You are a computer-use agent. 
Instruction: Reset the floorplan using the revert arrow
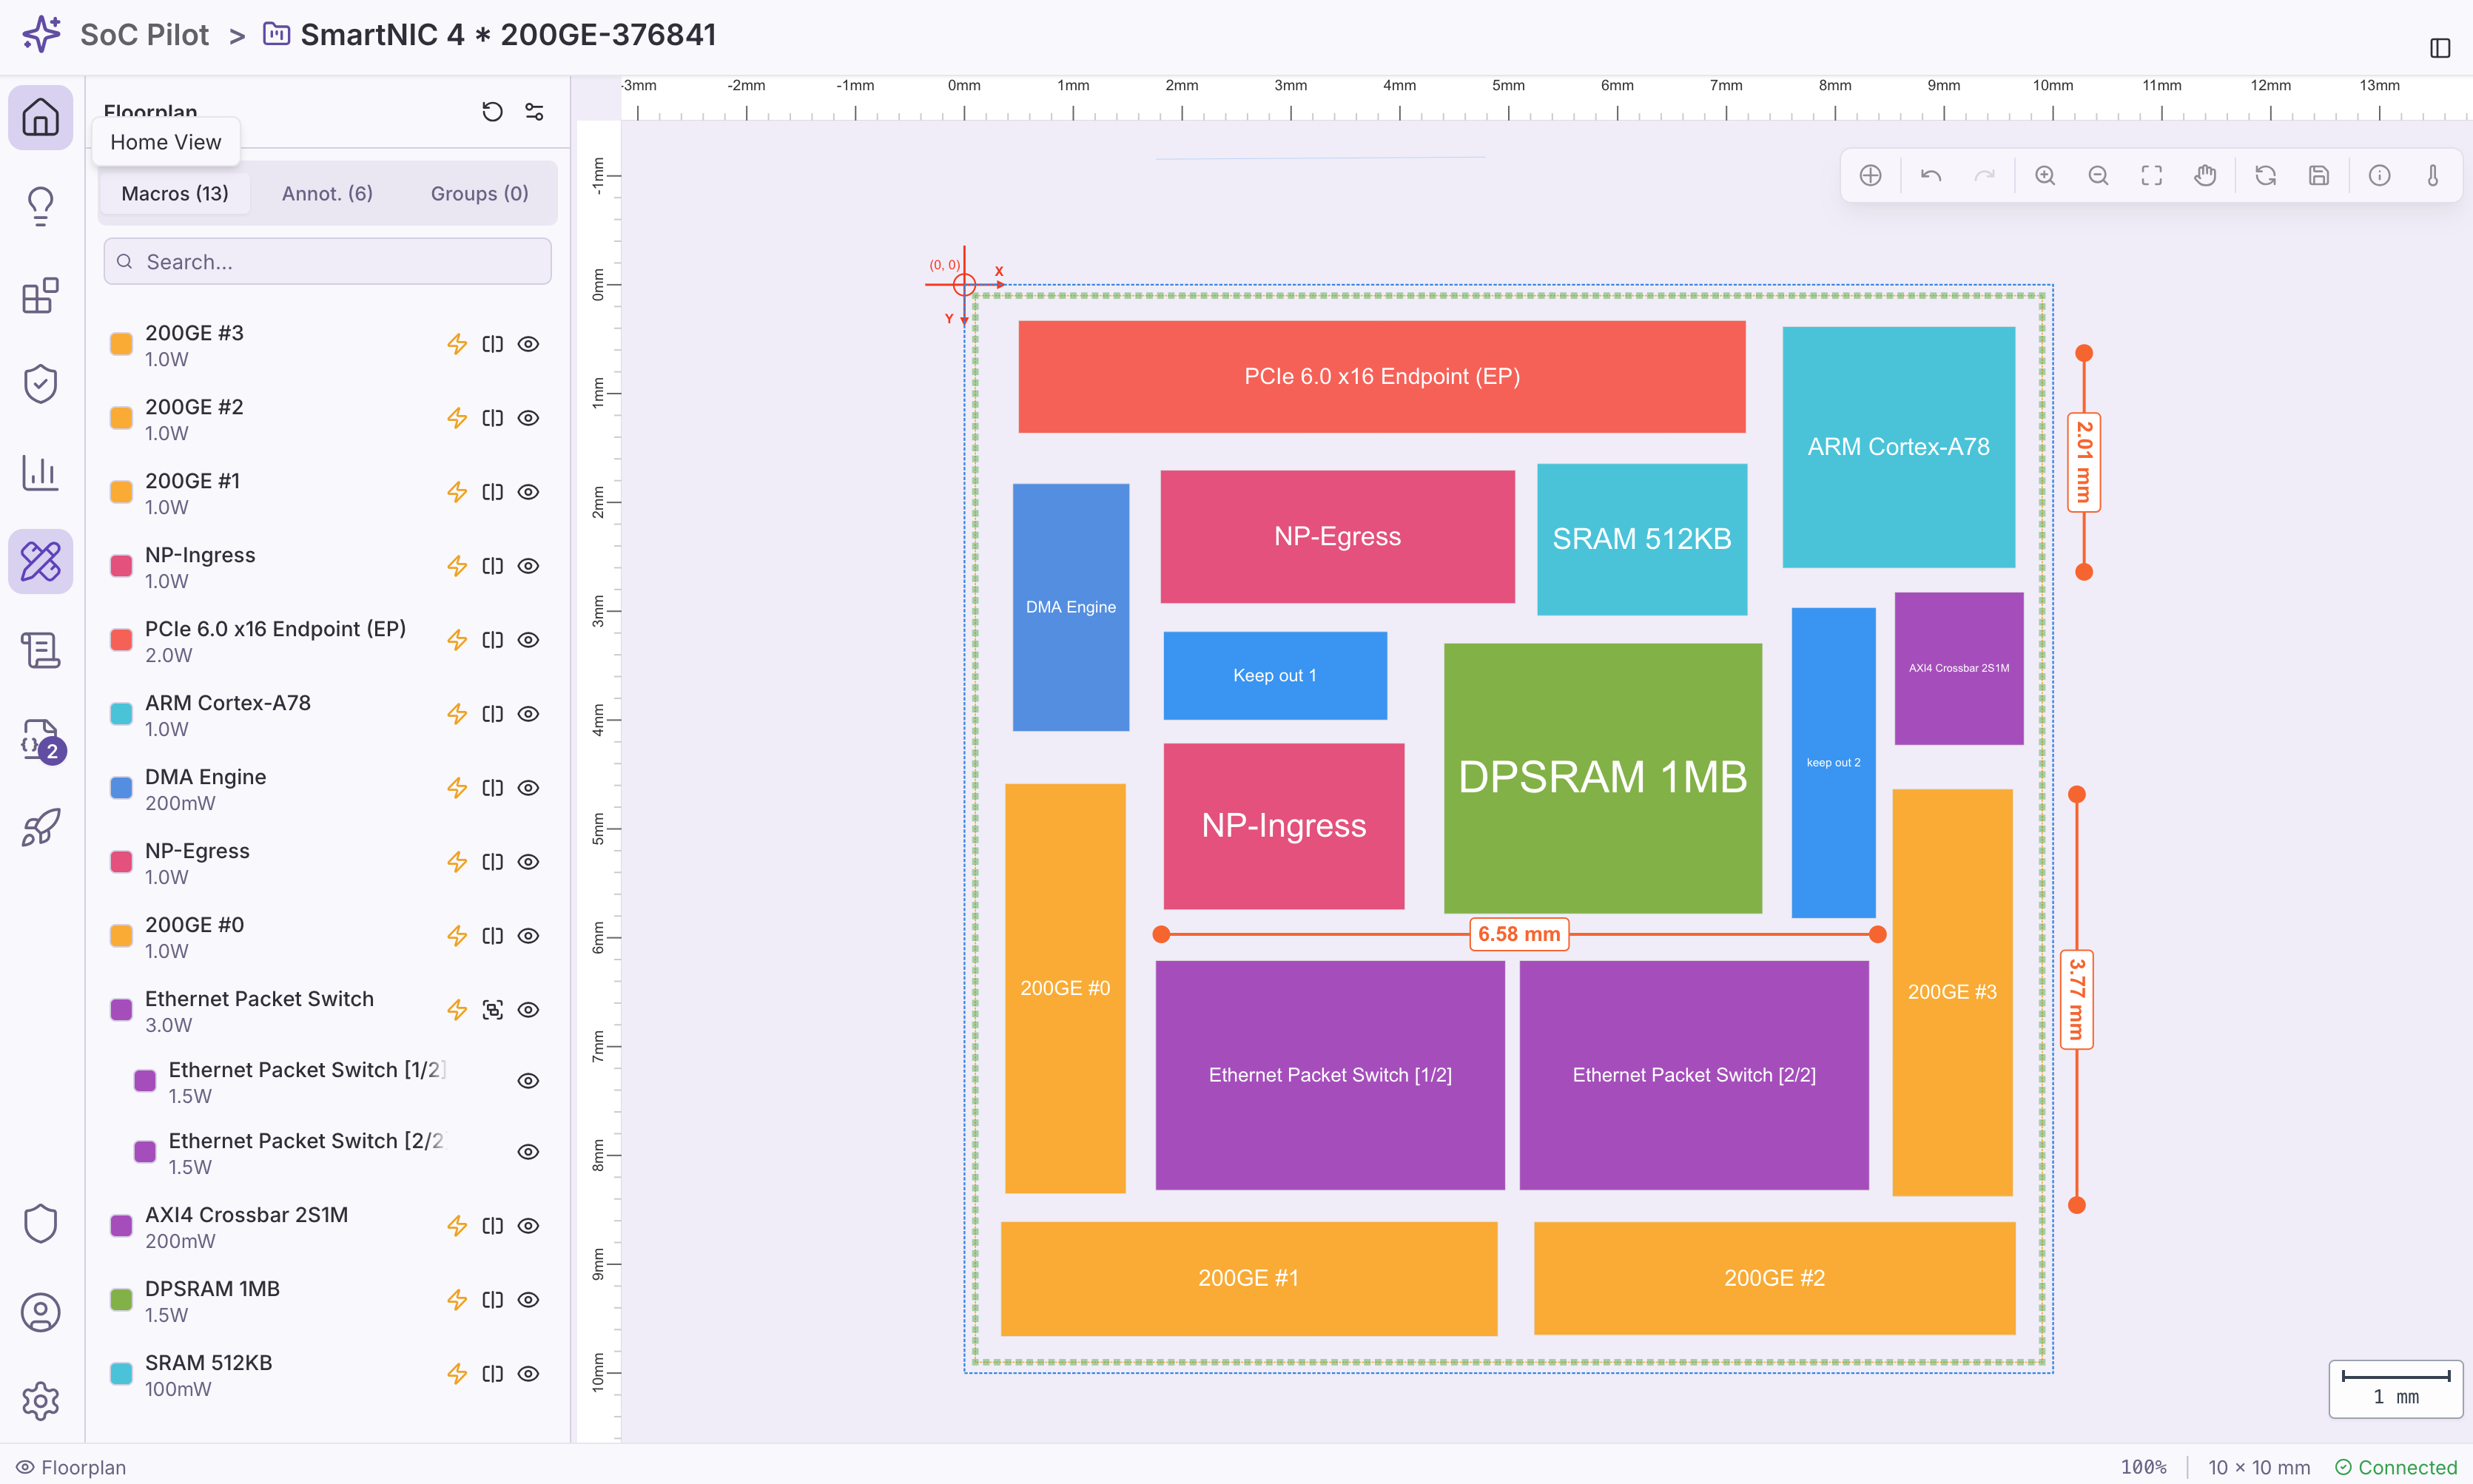pos(491,111)
